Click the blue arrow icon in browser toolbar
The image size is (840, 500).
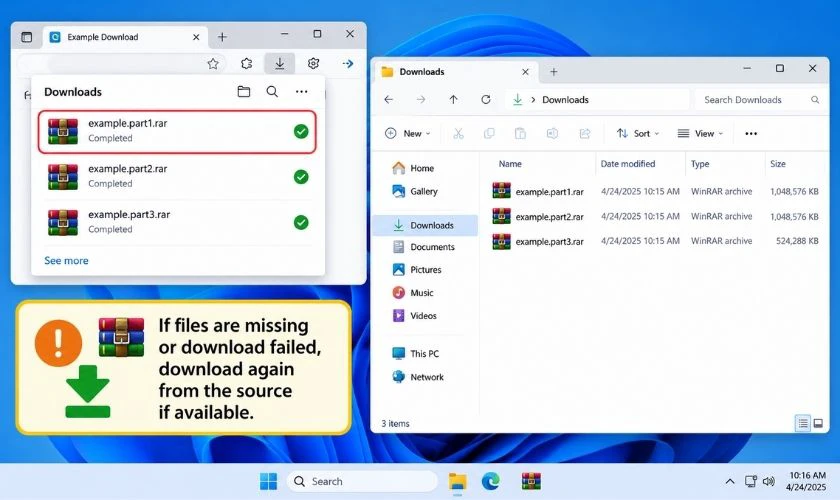point(348,64)
